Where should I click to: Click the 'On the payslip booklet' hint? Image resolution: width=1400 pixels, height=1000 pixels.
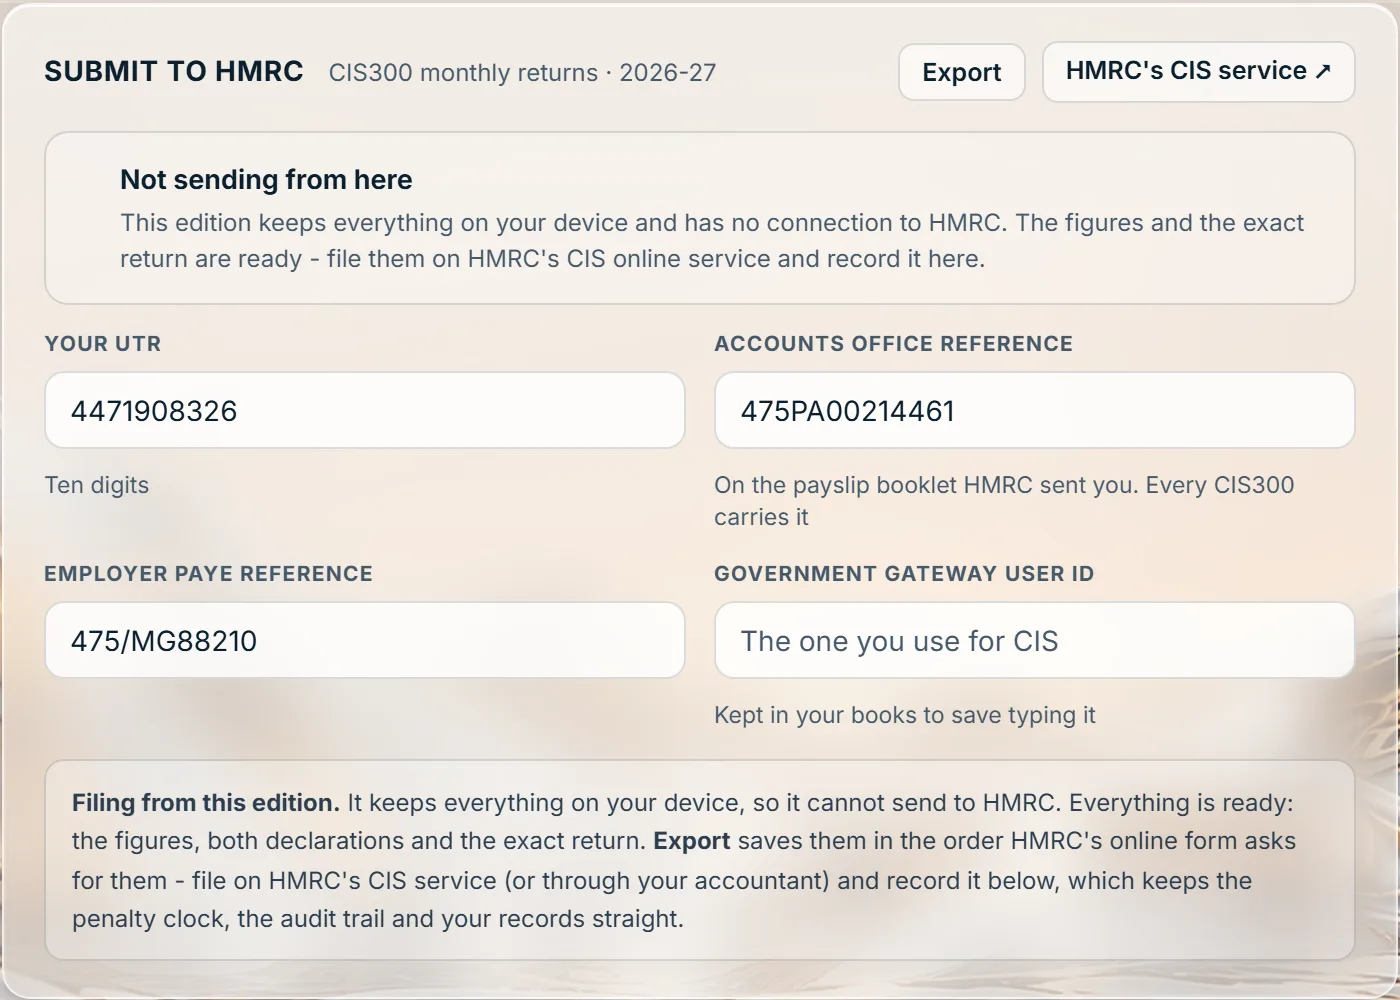pyautogui.click(x=1004, y=501)
